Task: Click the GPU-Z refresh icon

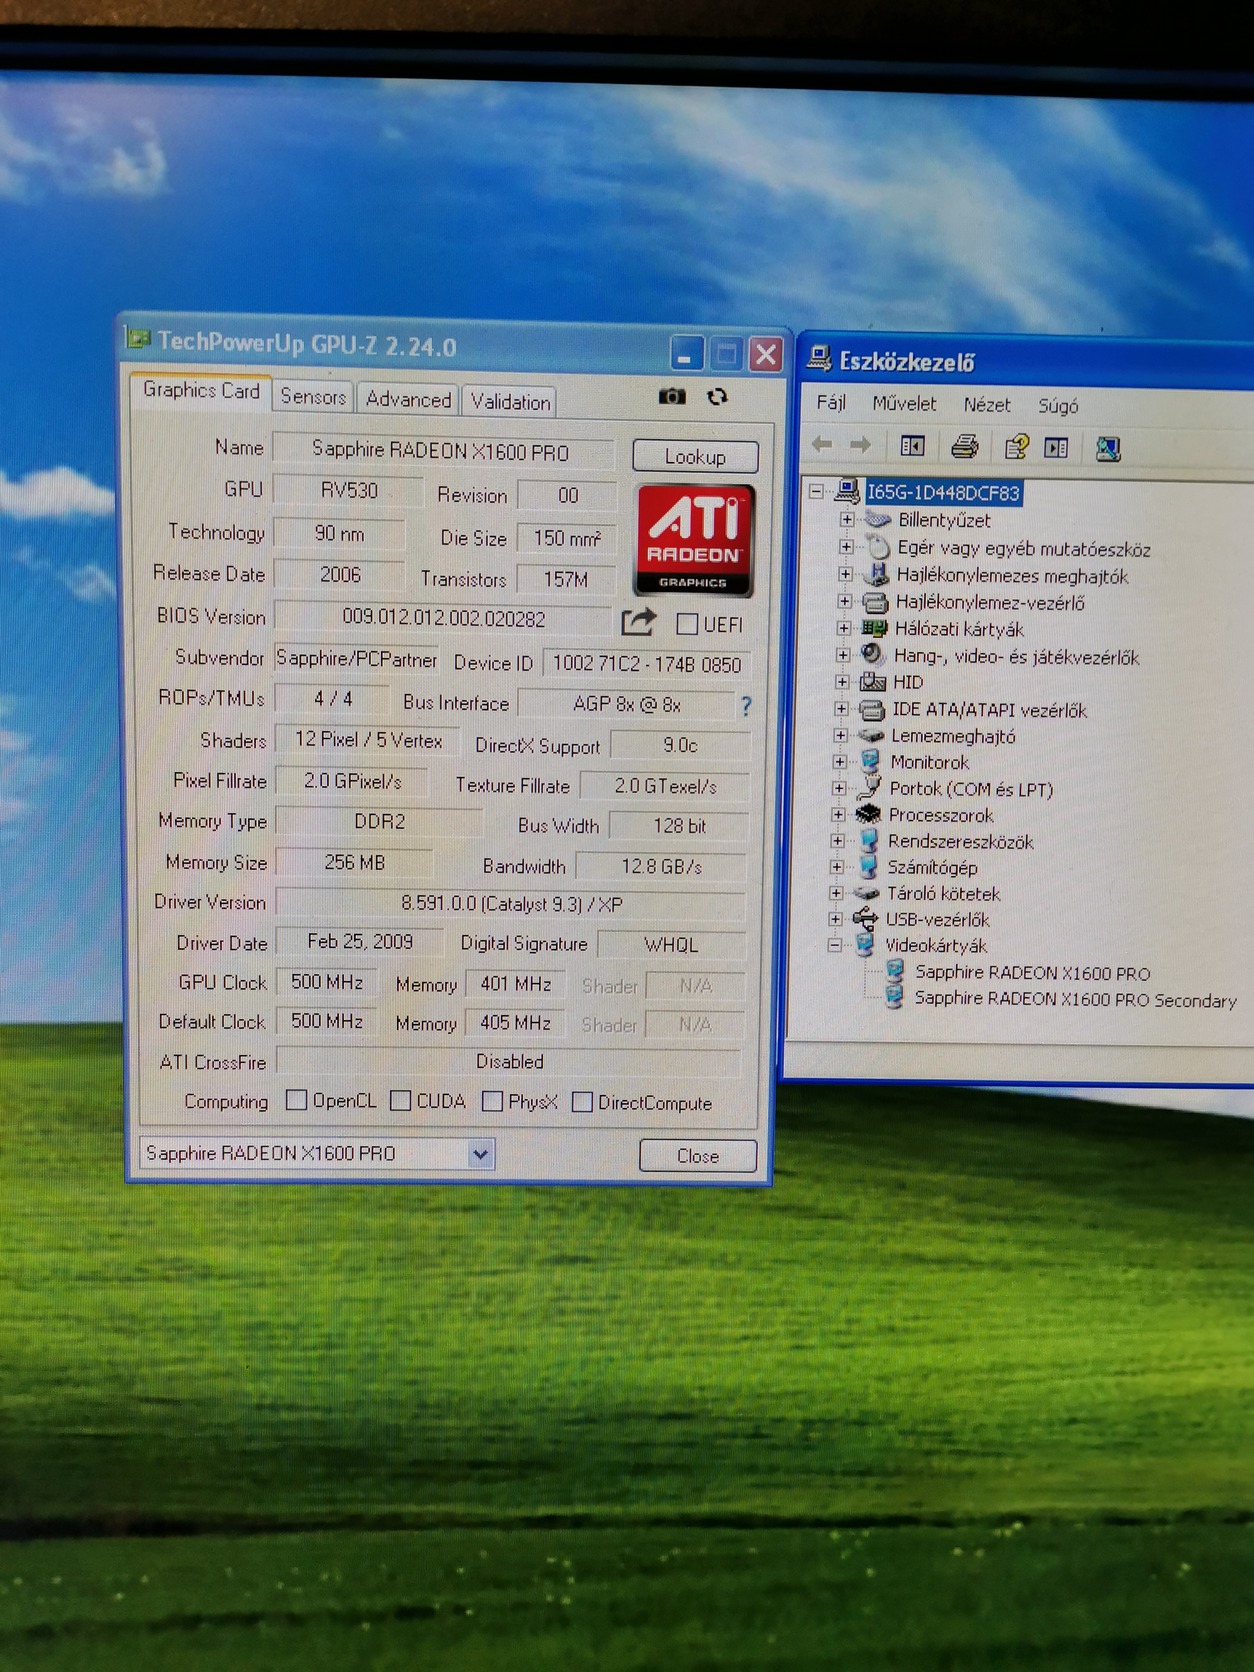Action: (717, 397)
